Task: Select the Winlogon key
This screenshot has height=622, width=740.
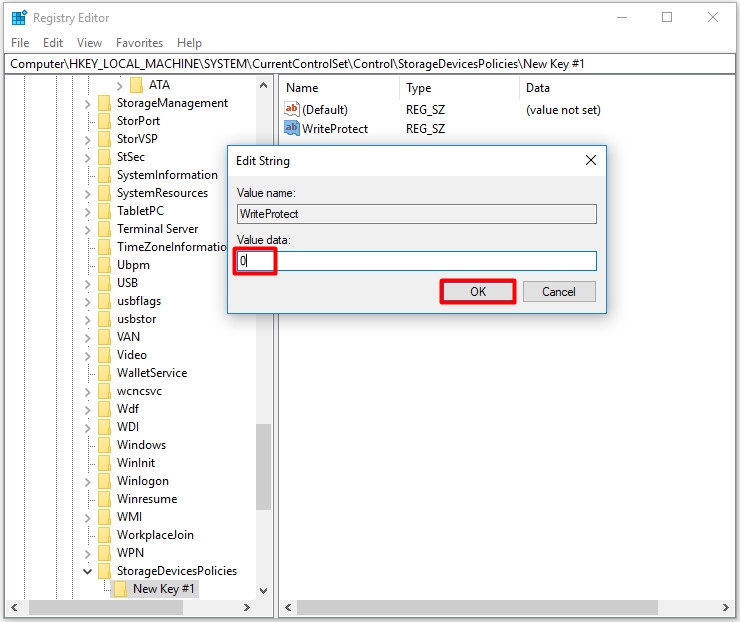Action: [143, 481]
